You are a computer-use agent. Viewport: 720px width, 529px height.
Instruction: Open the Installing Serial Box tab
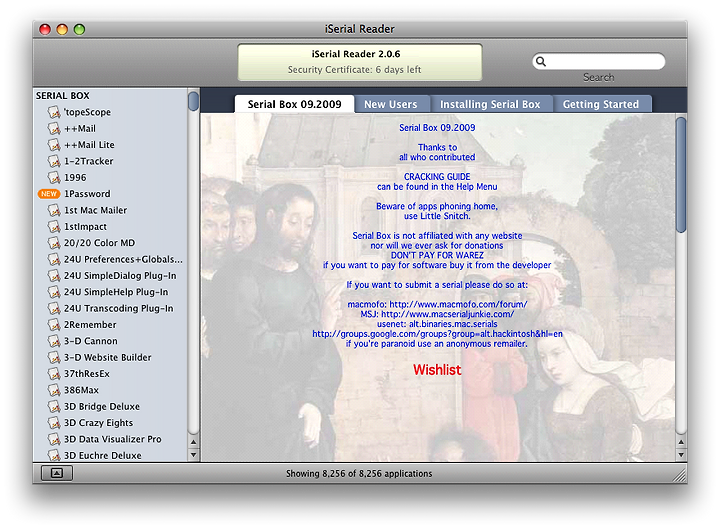point(490,104)
